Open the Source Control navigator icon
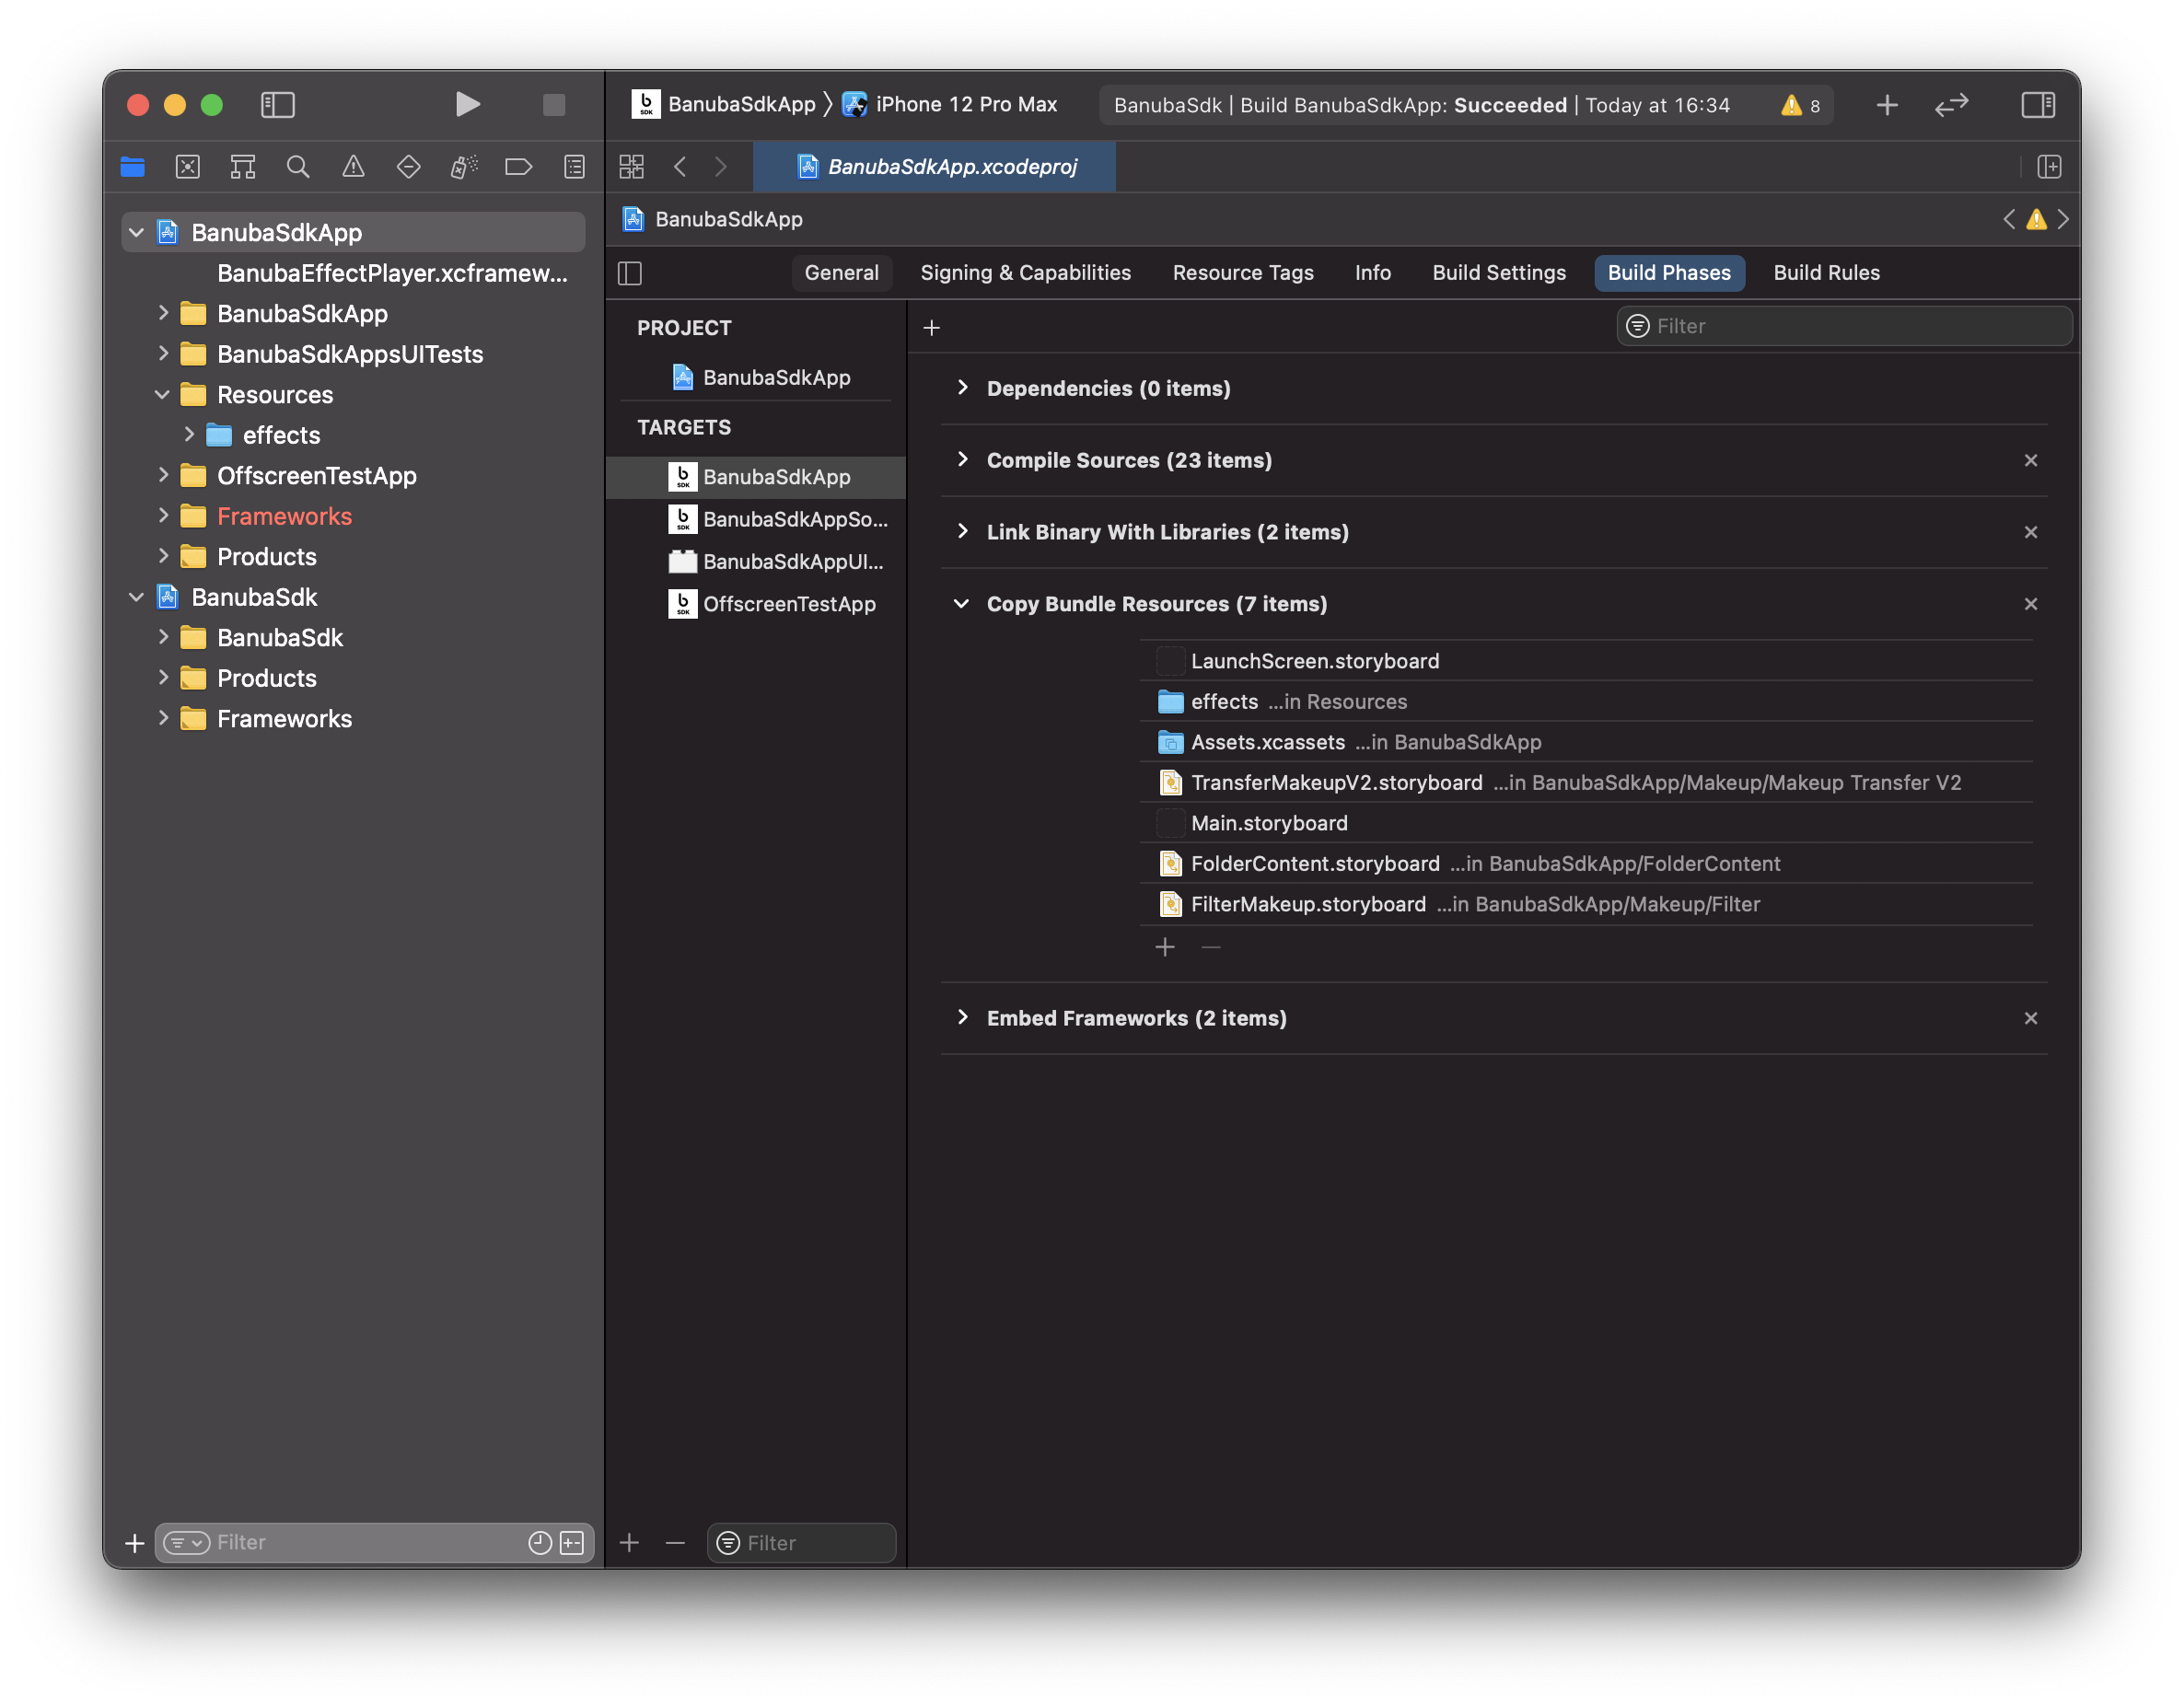The height and width of the screenshot is (1705, 2184). tap(188, 167)
